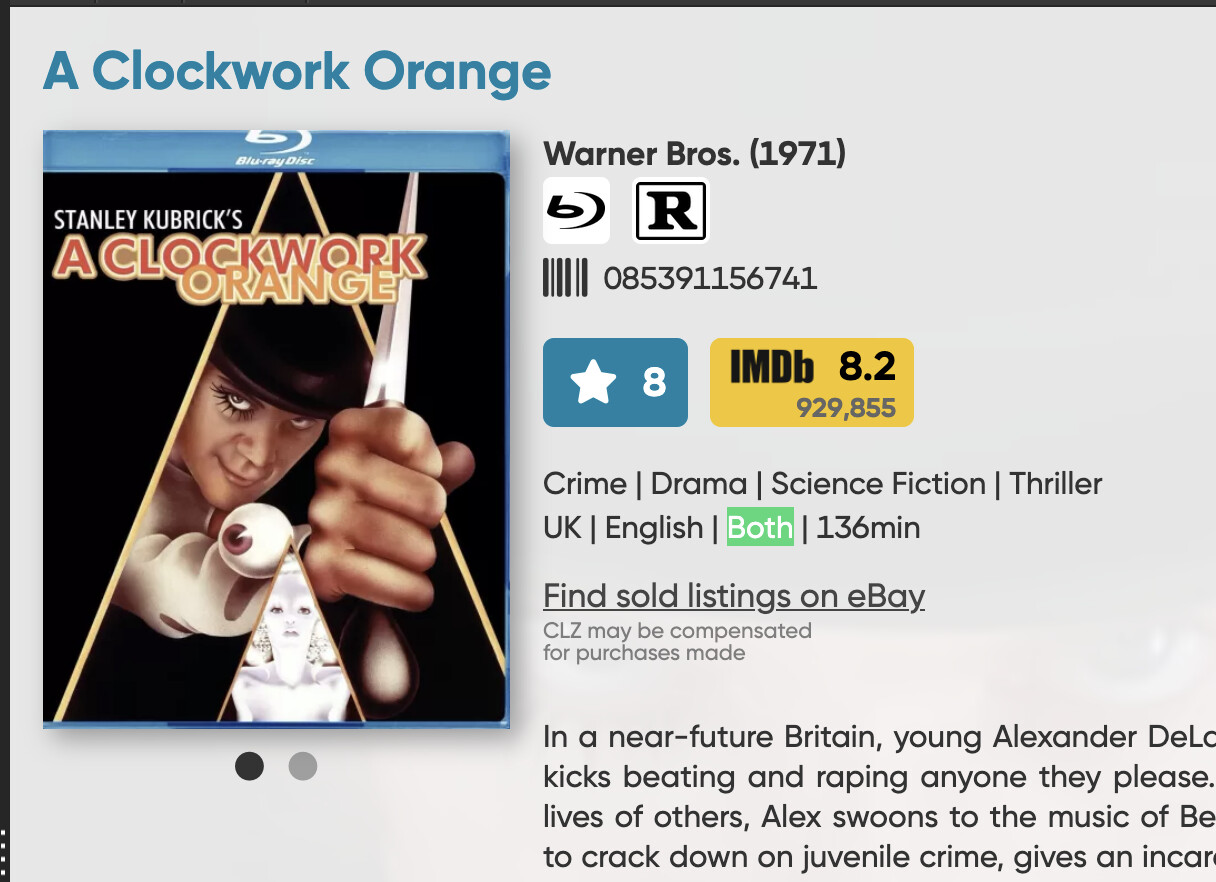
Task: Click the IMDb logo
Action: 772,368
